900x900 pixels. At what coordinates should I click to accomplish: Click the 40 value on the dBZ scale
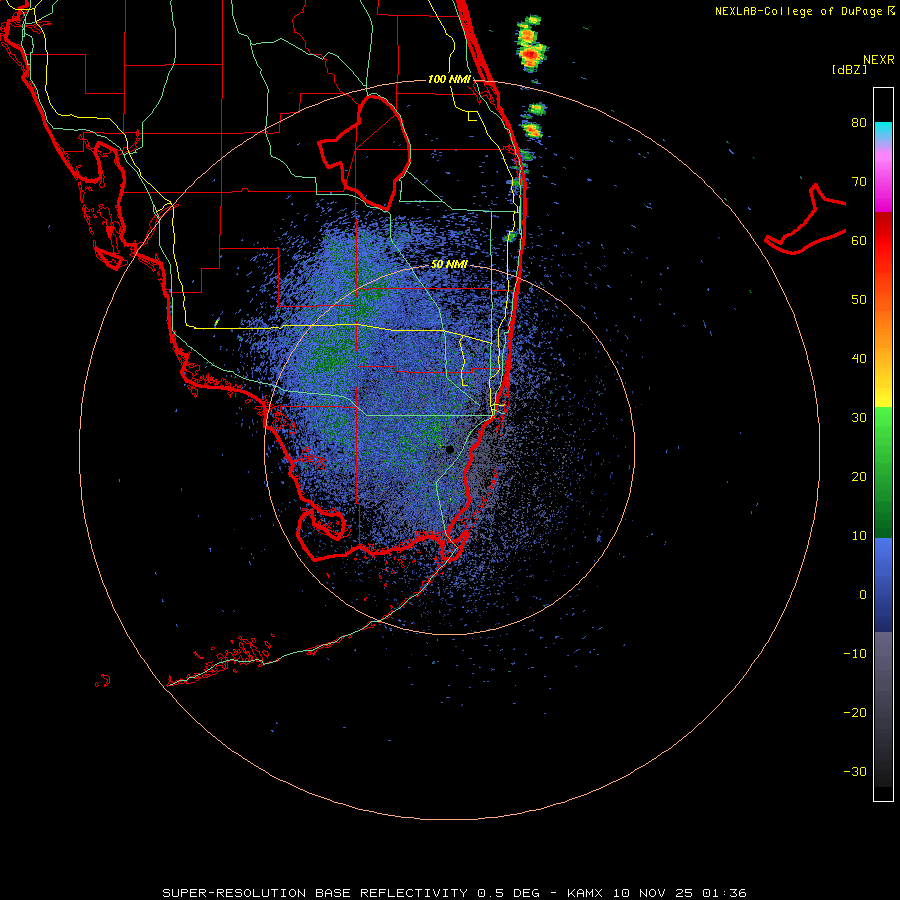pyautogui.click(x=859, y=359)
